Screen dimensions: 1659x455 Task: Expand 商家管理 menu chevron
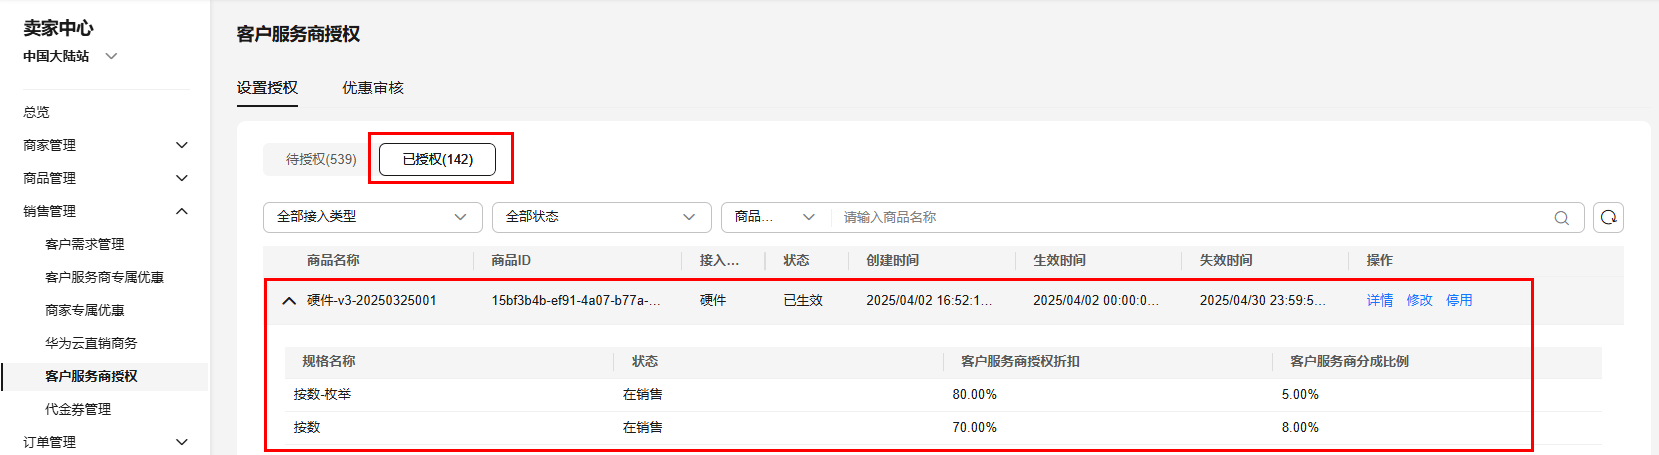point(182,145)
